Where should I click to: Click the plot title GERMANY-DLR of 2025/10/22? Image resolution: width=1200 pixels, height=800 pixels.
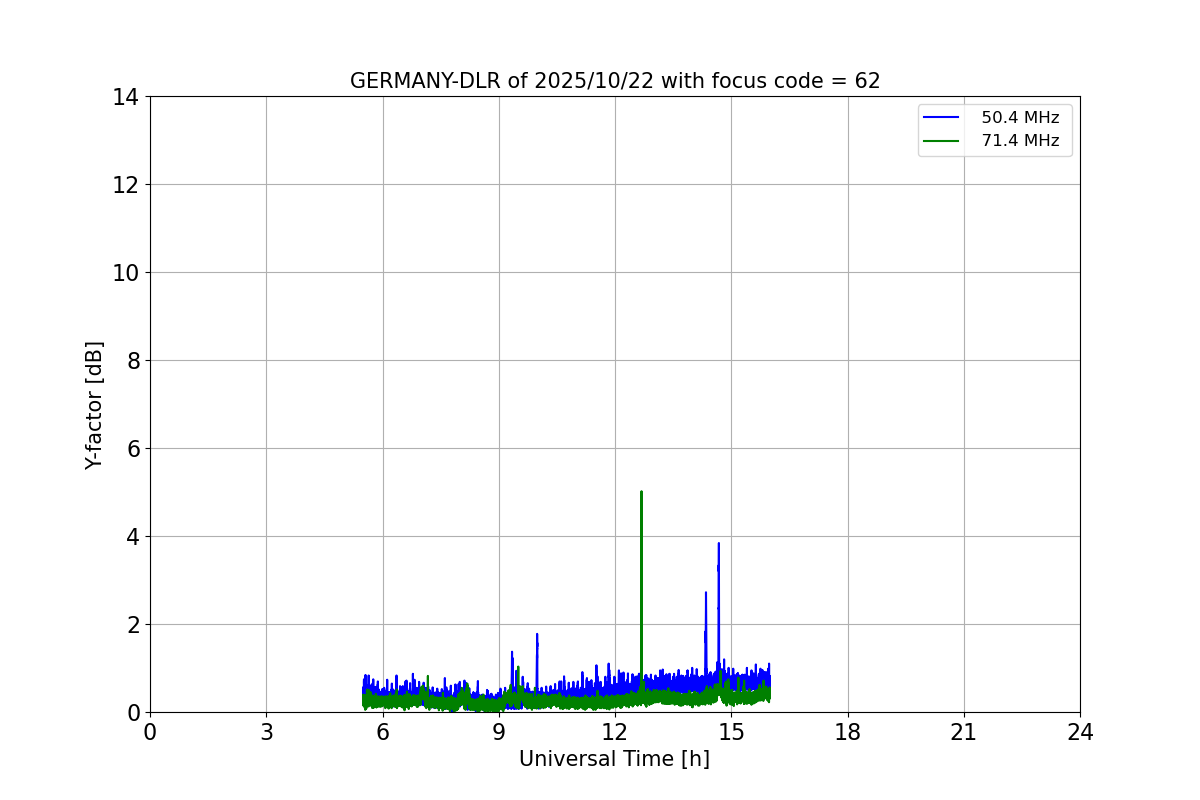coord(615,81)
